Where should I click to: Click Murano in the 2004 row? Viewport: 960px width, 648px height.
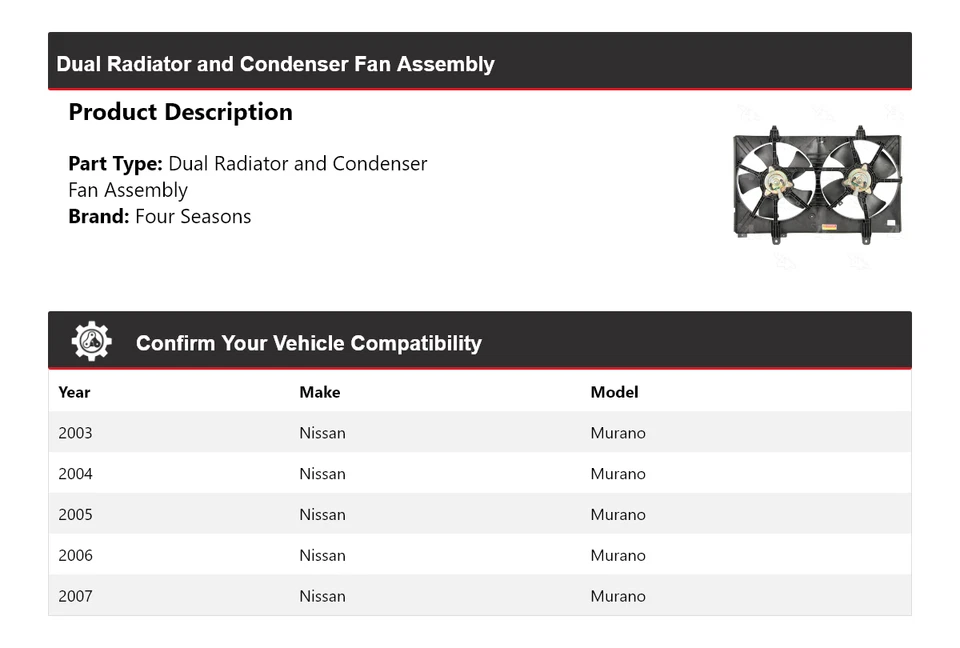click(x=618, y=474)
